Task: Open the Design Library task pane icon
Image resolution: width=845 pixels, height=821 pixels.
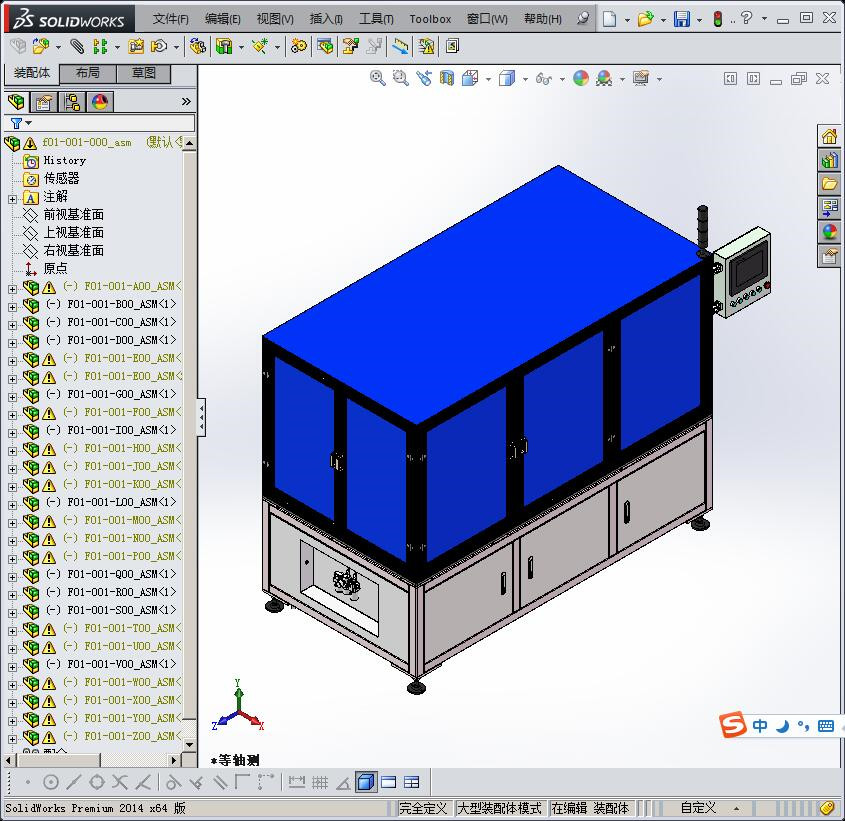Action: point(829,160)
